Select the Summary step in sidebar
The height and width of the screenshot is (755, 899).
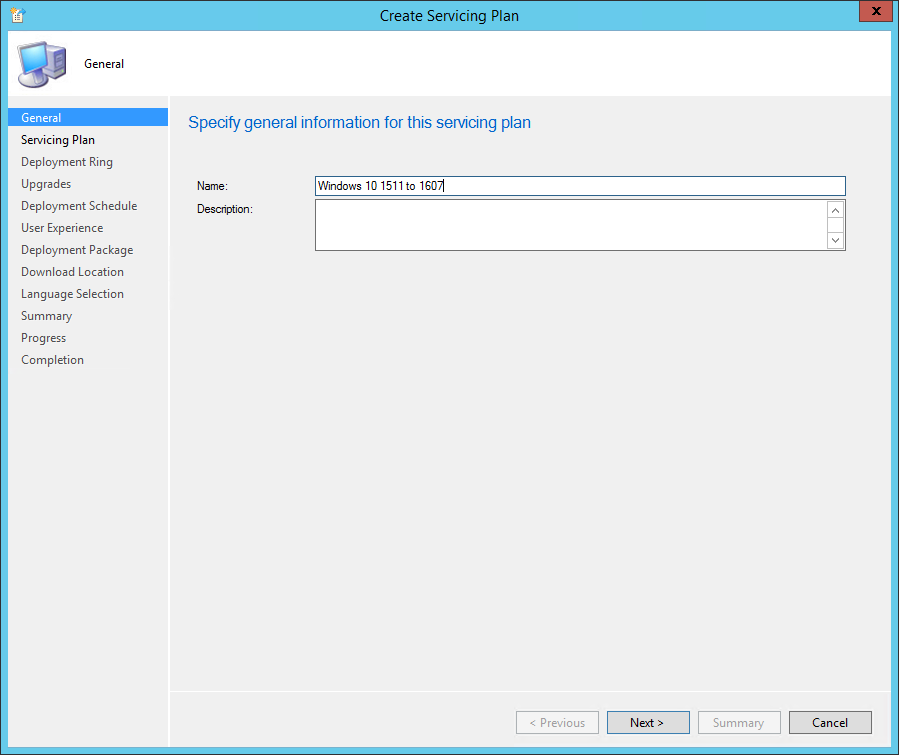[46, 316]
